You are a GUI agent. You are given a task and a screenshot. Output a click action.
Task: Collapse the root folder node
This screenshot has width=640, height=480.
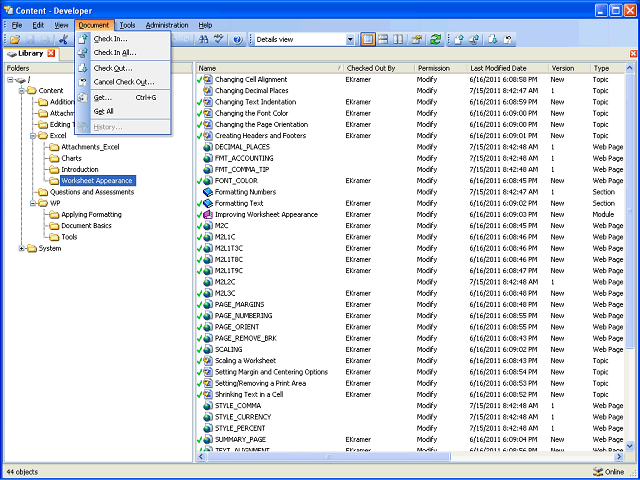[x=10, y=80]
